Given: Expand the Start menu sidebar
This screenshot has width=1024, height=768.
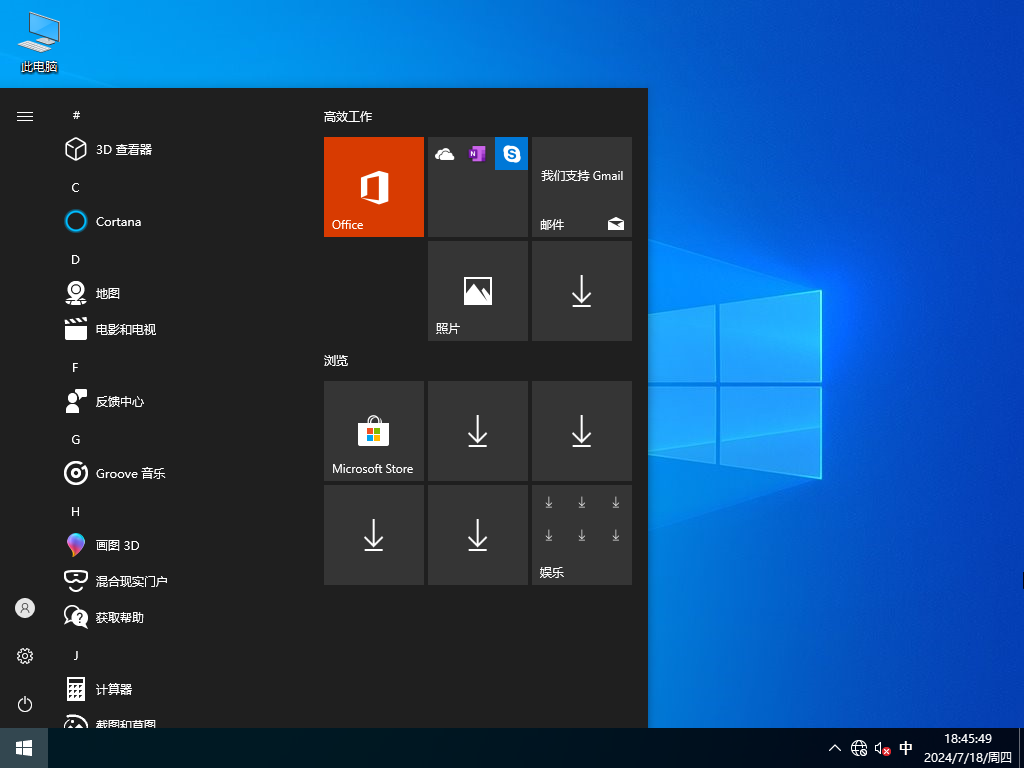Looking at the screenshot, I should 25,116.
